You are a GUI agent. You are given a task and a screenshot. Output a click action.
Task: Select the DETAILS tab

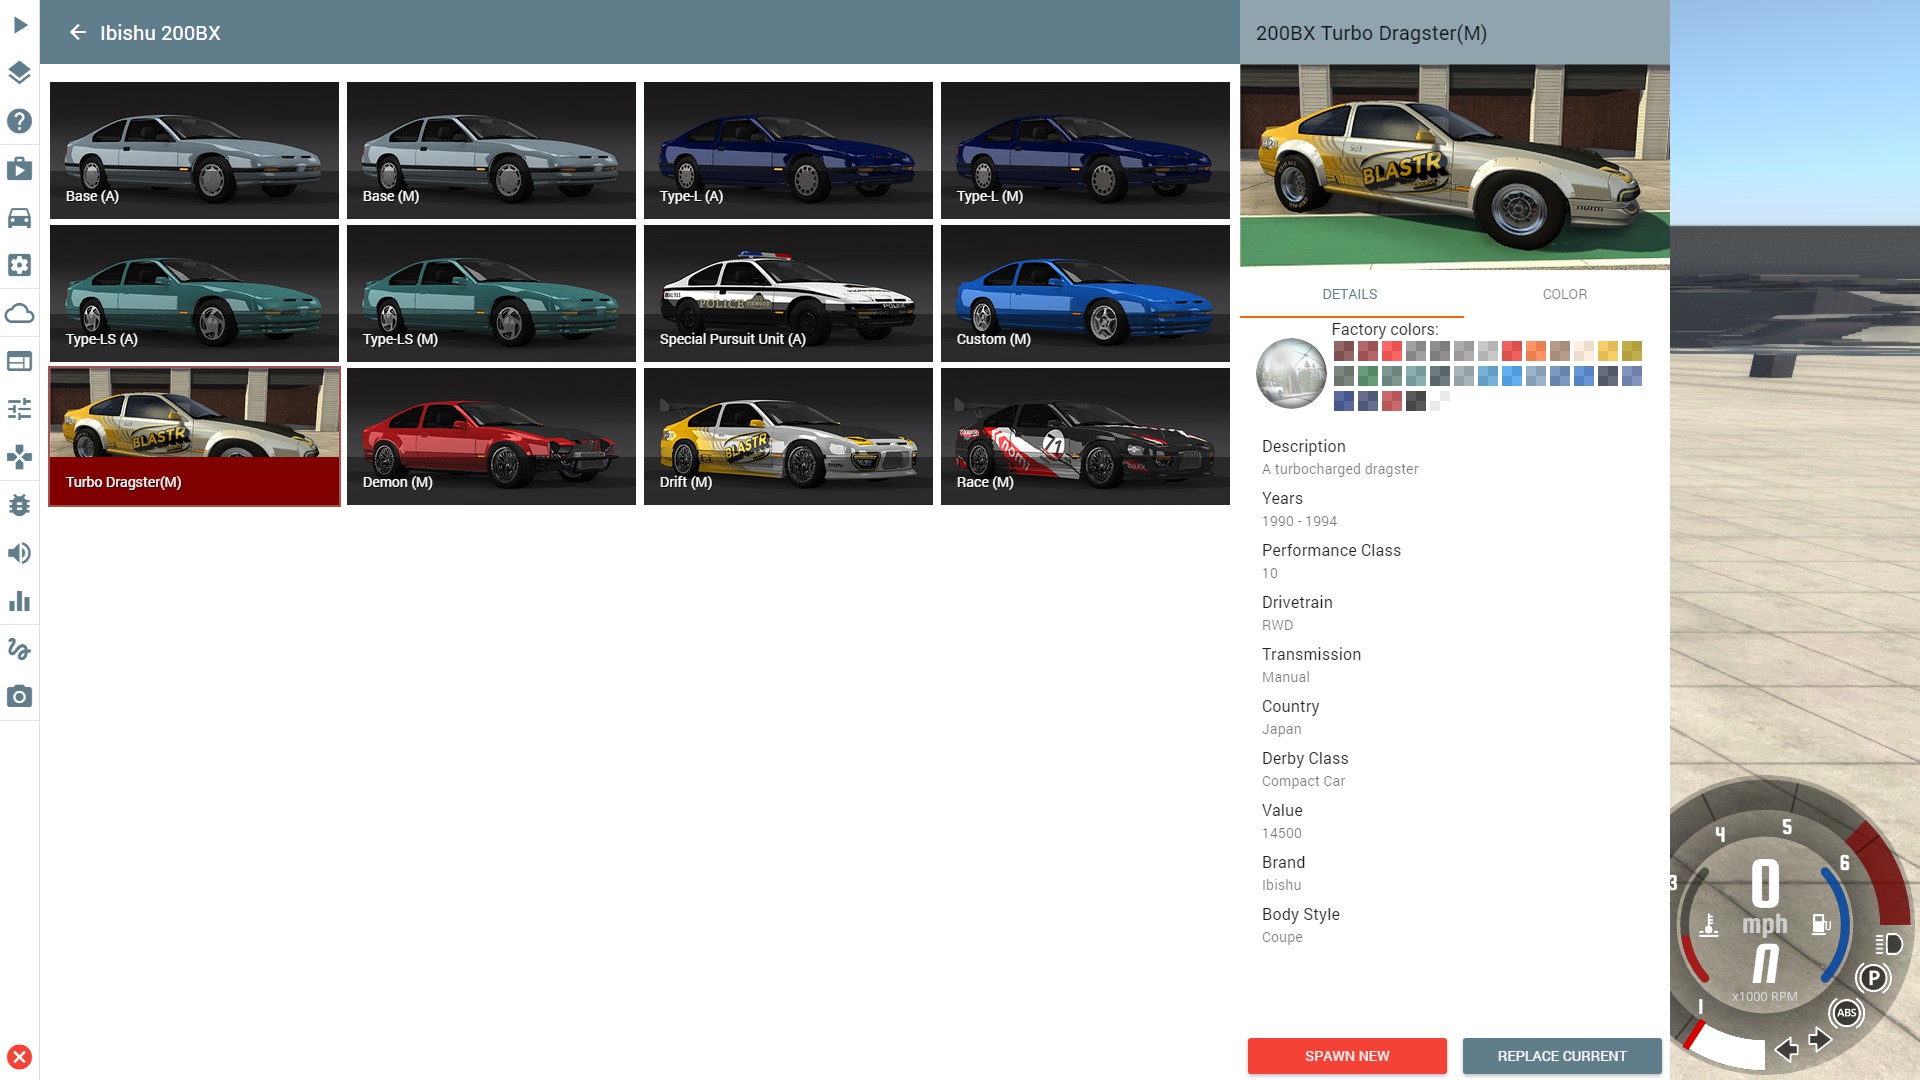[x=1349, y=294]
